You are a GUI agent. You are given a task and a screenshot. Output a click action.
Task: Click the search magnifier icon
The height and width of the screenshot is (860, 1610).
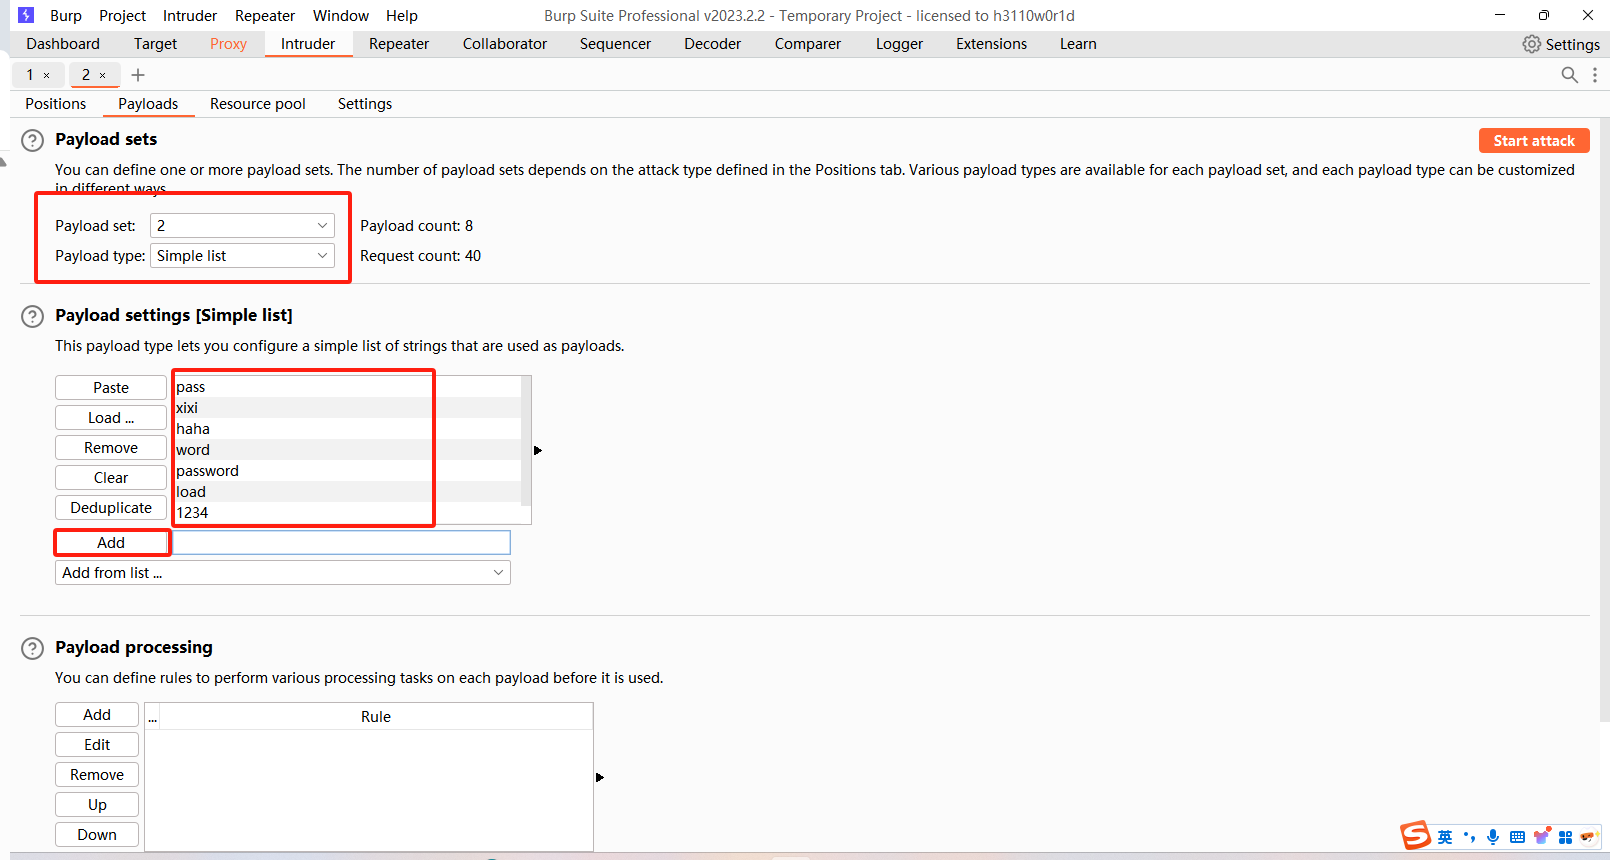(x=1569, y=75)
